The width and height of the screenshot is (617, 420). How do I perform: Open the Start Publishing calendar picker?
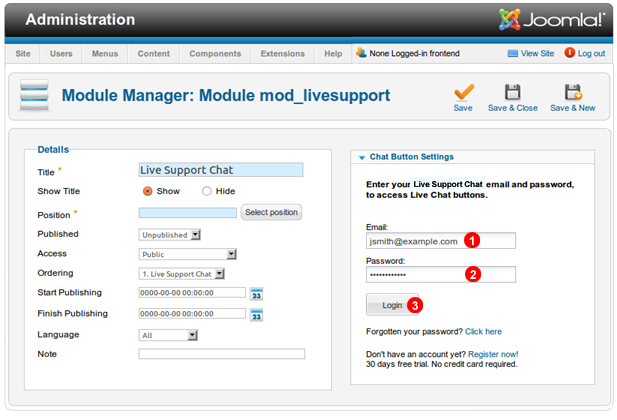(256, 294)
